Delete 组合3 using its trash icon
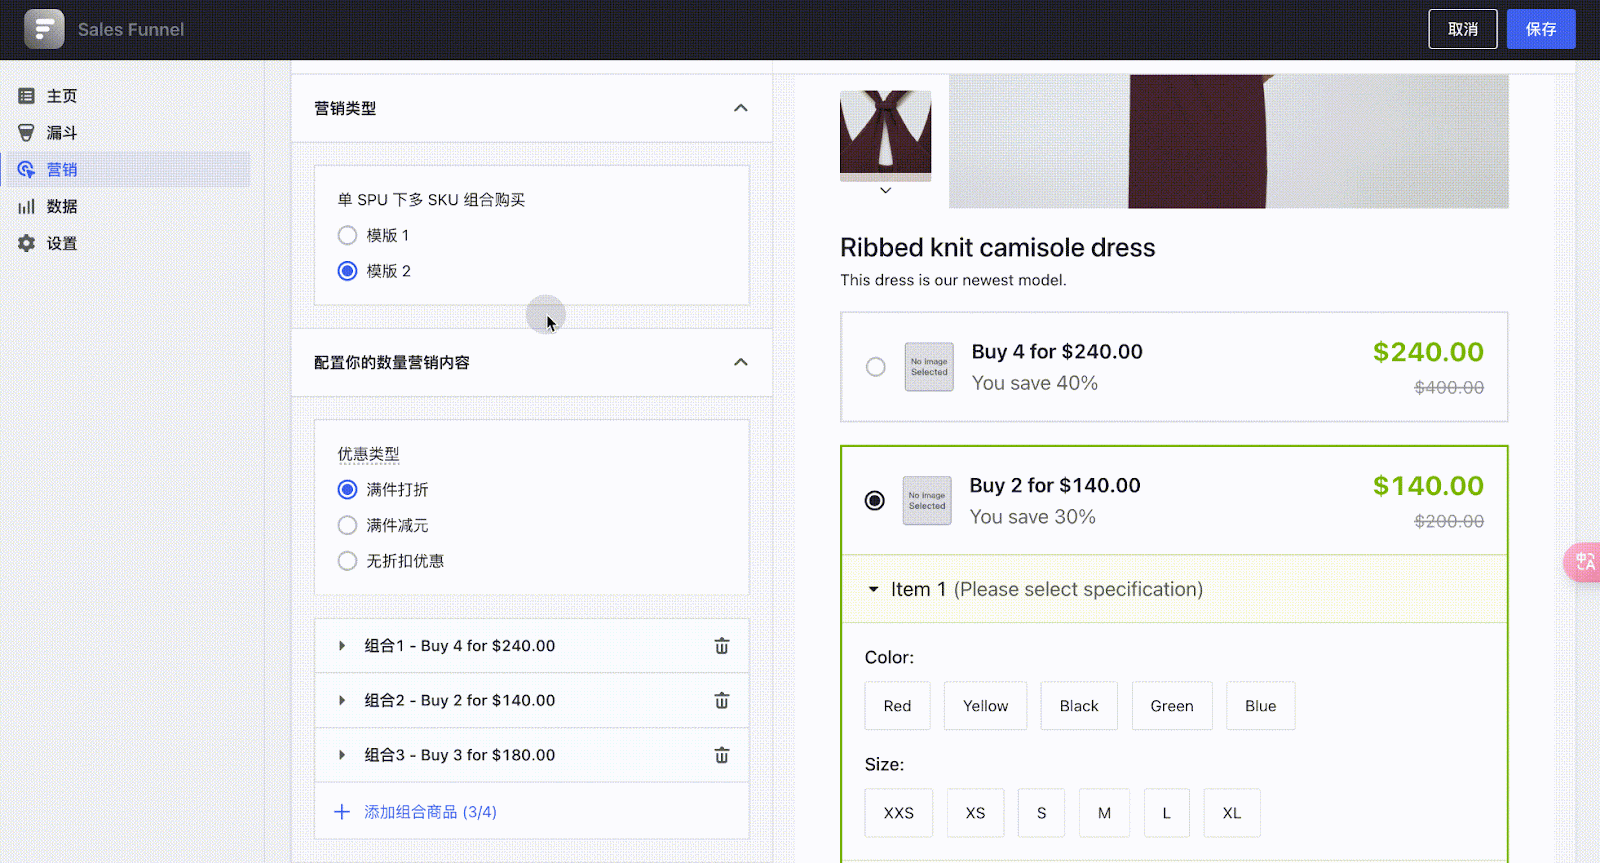This screenshot has height=863, width=1600. point(722,755)
